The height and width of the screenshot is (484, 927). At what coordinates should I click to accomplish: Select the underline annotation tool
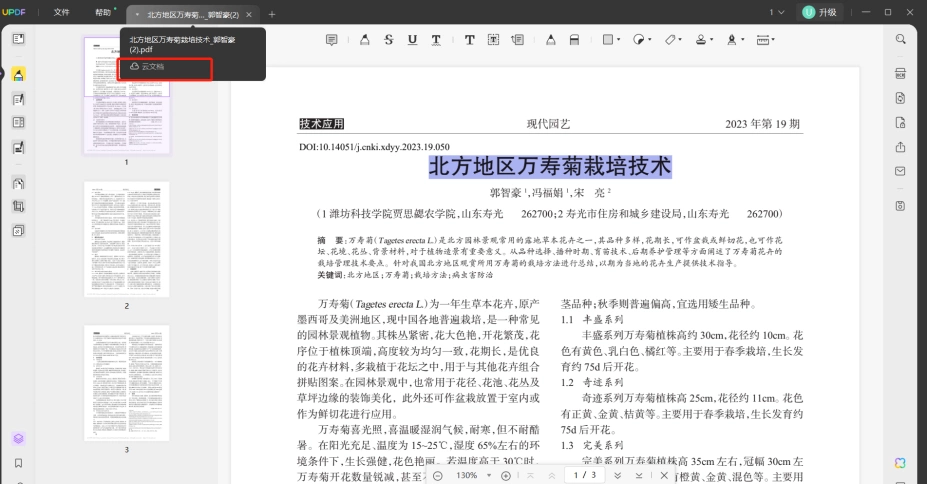(x=413, y=40)
